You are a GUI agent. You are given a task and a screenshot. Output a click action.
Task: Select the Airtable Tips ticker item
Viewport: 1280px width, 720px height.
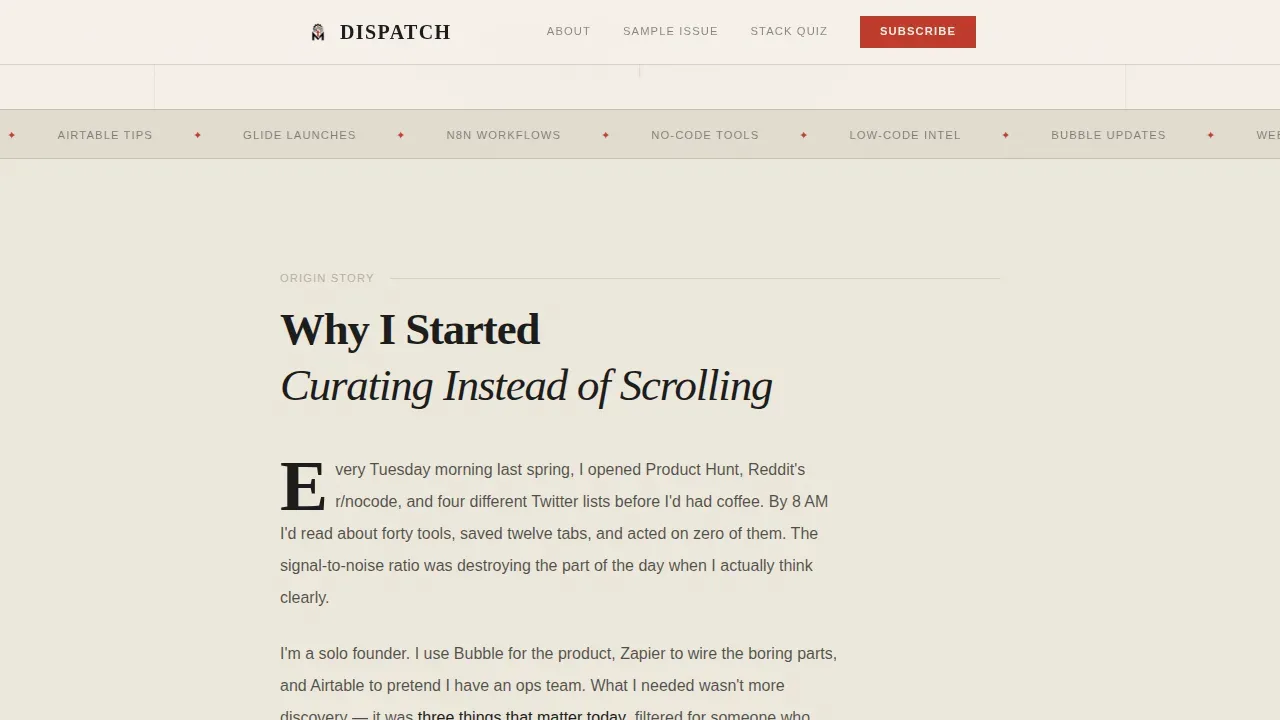click(x=105, y=135)
